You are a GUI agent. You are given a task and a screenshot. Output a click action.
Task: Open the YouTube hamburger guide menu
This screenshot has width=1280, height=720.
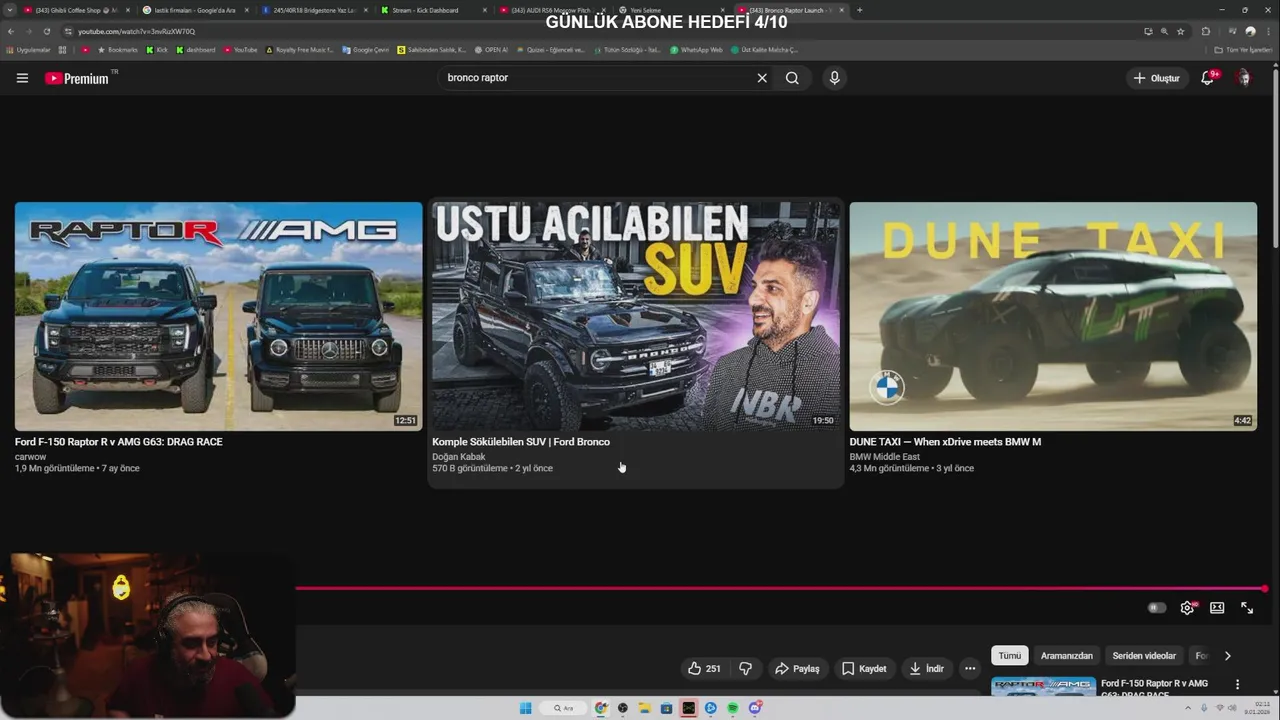click(22, 78)
